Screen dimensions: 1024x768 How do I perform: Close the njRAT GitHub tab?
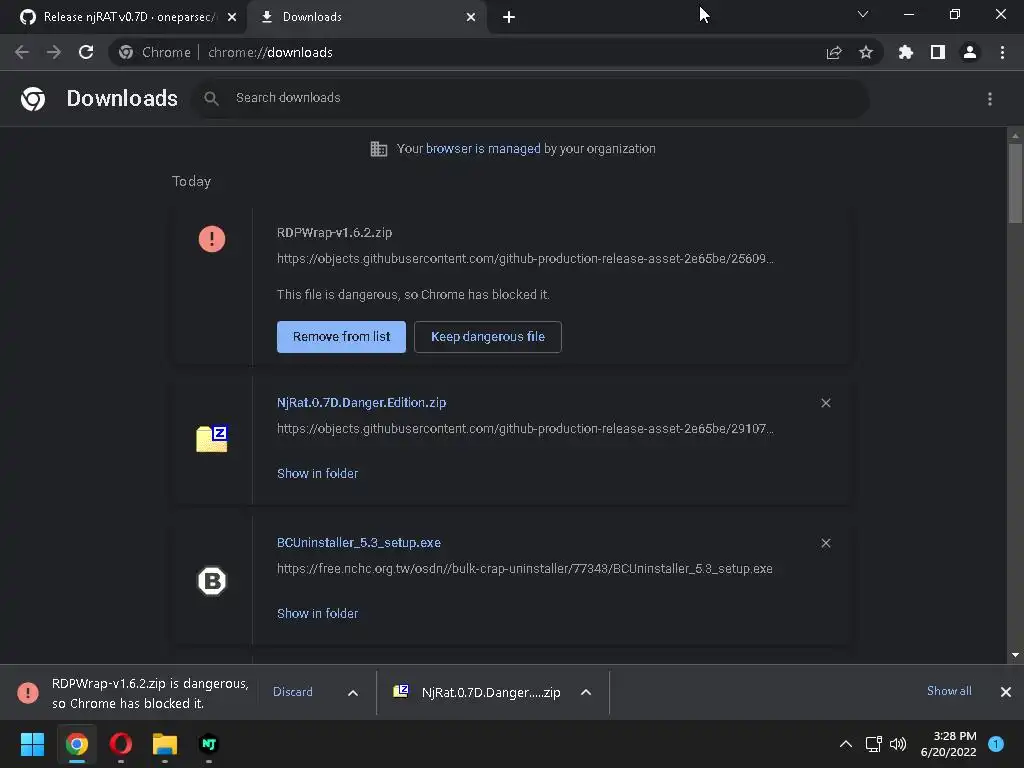232,17
